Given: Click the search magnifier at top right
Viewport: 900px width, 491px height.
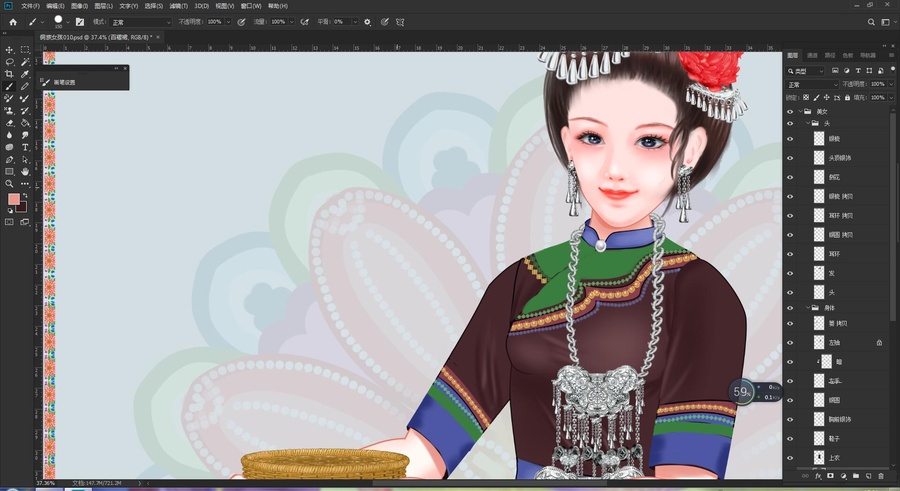Looking at the screenshot, I should (871, 22).
